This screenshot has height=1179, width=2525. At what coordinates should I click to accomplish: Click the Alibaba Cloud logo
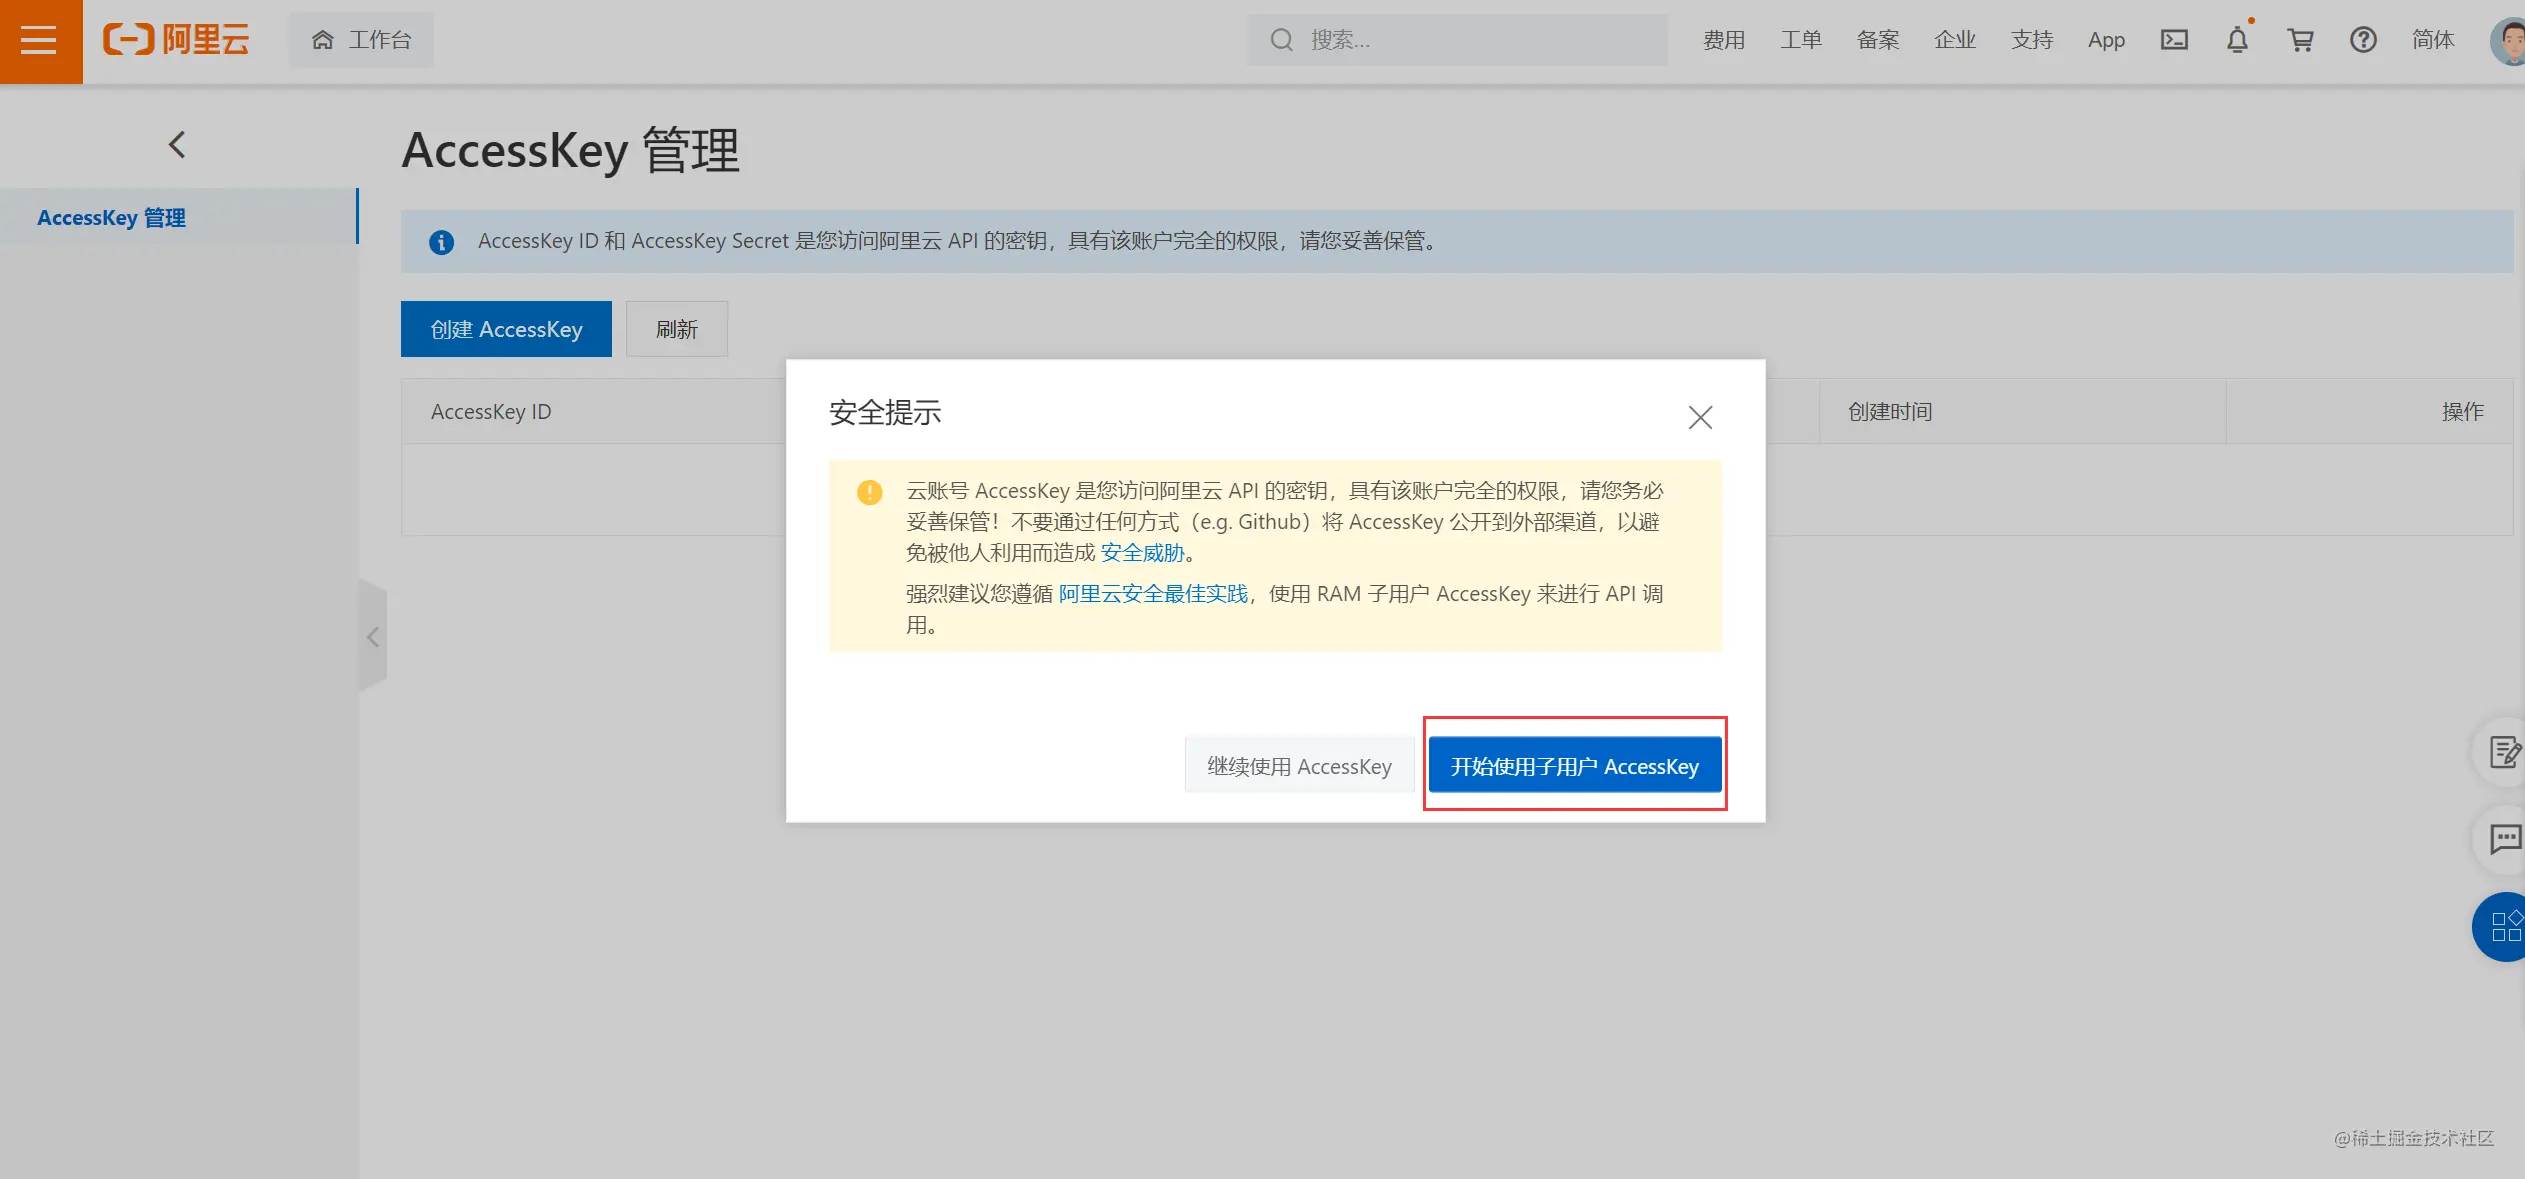tap(176, 40)
